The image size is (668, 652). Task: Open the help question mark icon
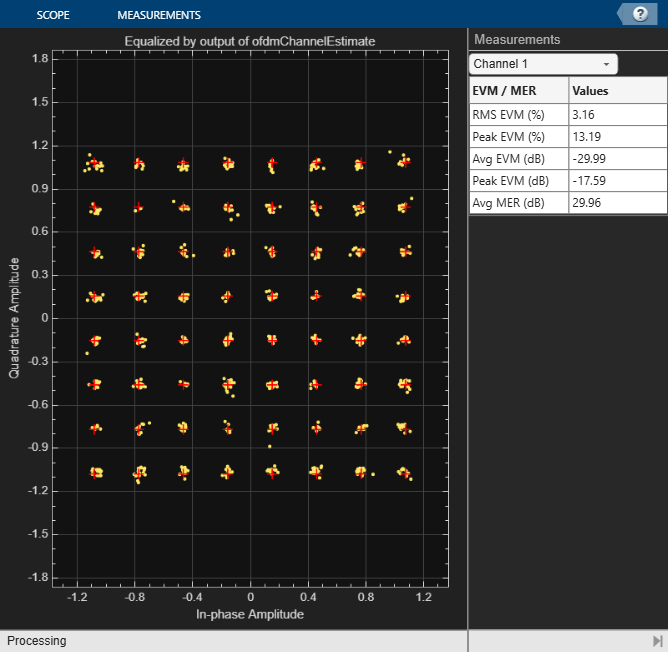[x=639, y=14]
